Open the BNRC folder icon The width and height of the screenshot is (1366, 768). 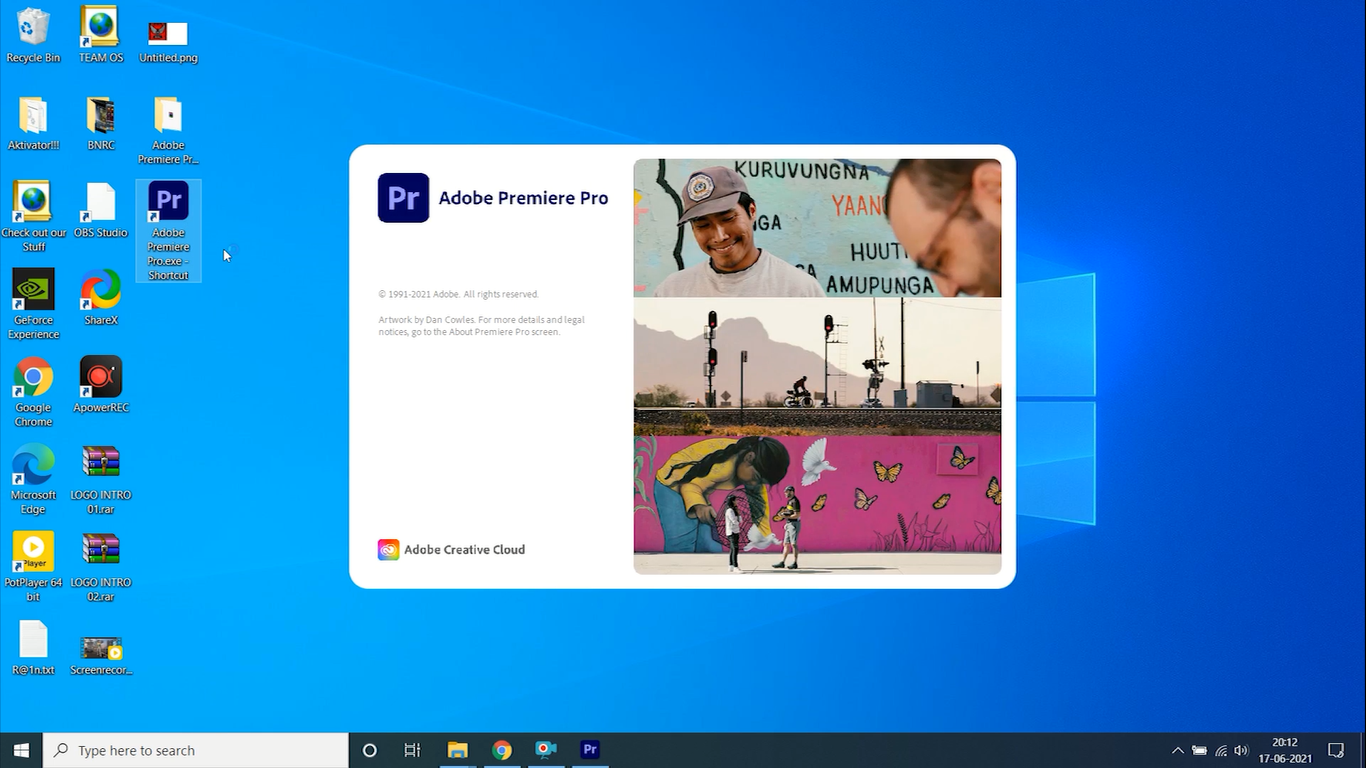point(101,123)
